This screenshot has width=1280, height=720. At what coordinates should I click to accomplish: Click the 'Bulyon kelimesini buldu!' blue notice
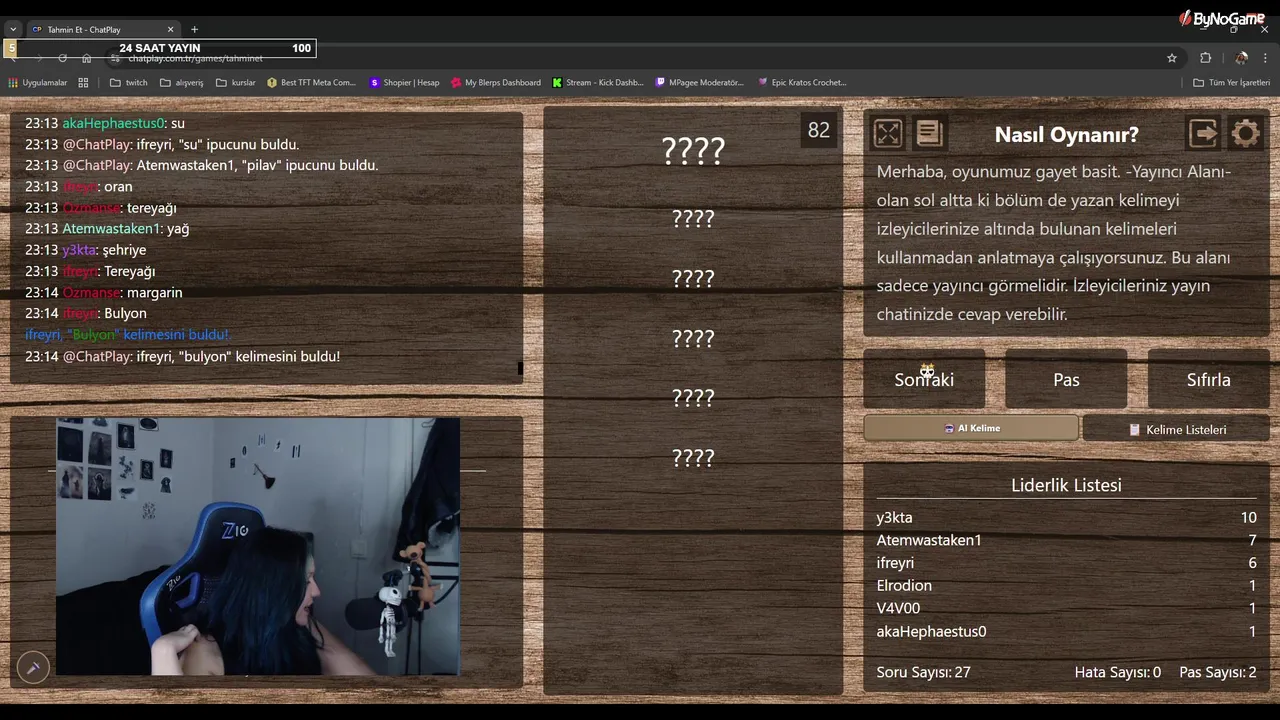128,334
